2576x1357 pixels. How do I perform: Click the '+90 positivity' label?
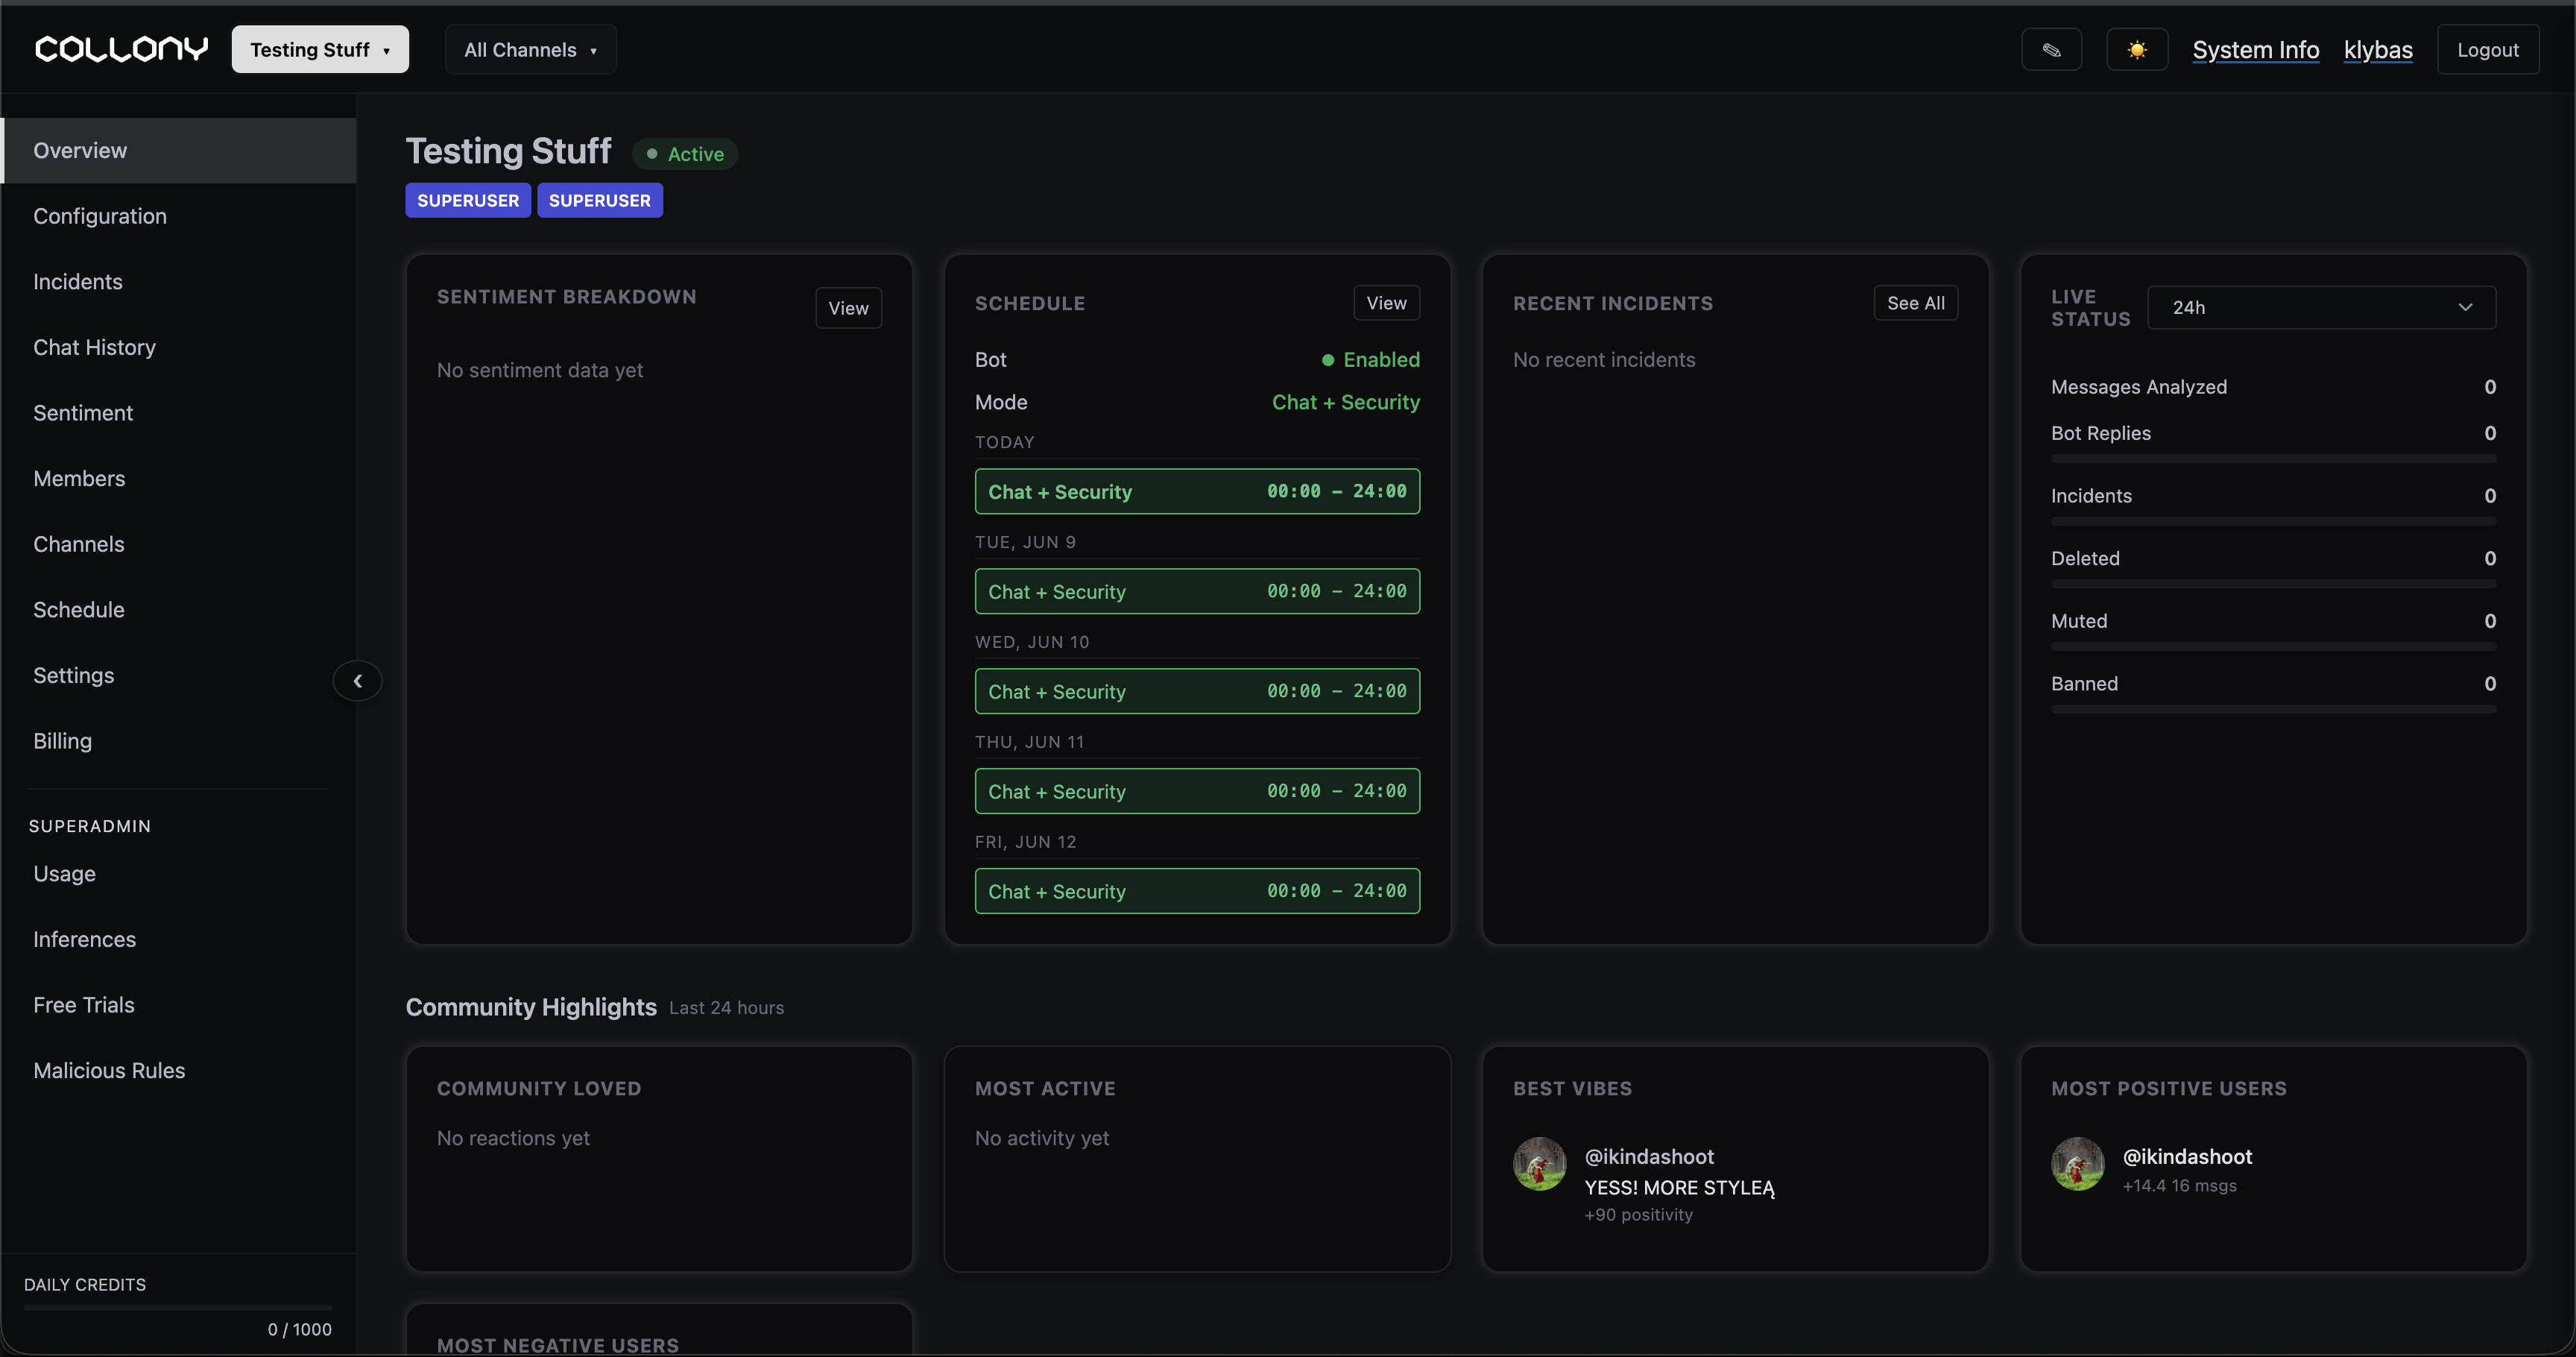pos(1638,1214)
